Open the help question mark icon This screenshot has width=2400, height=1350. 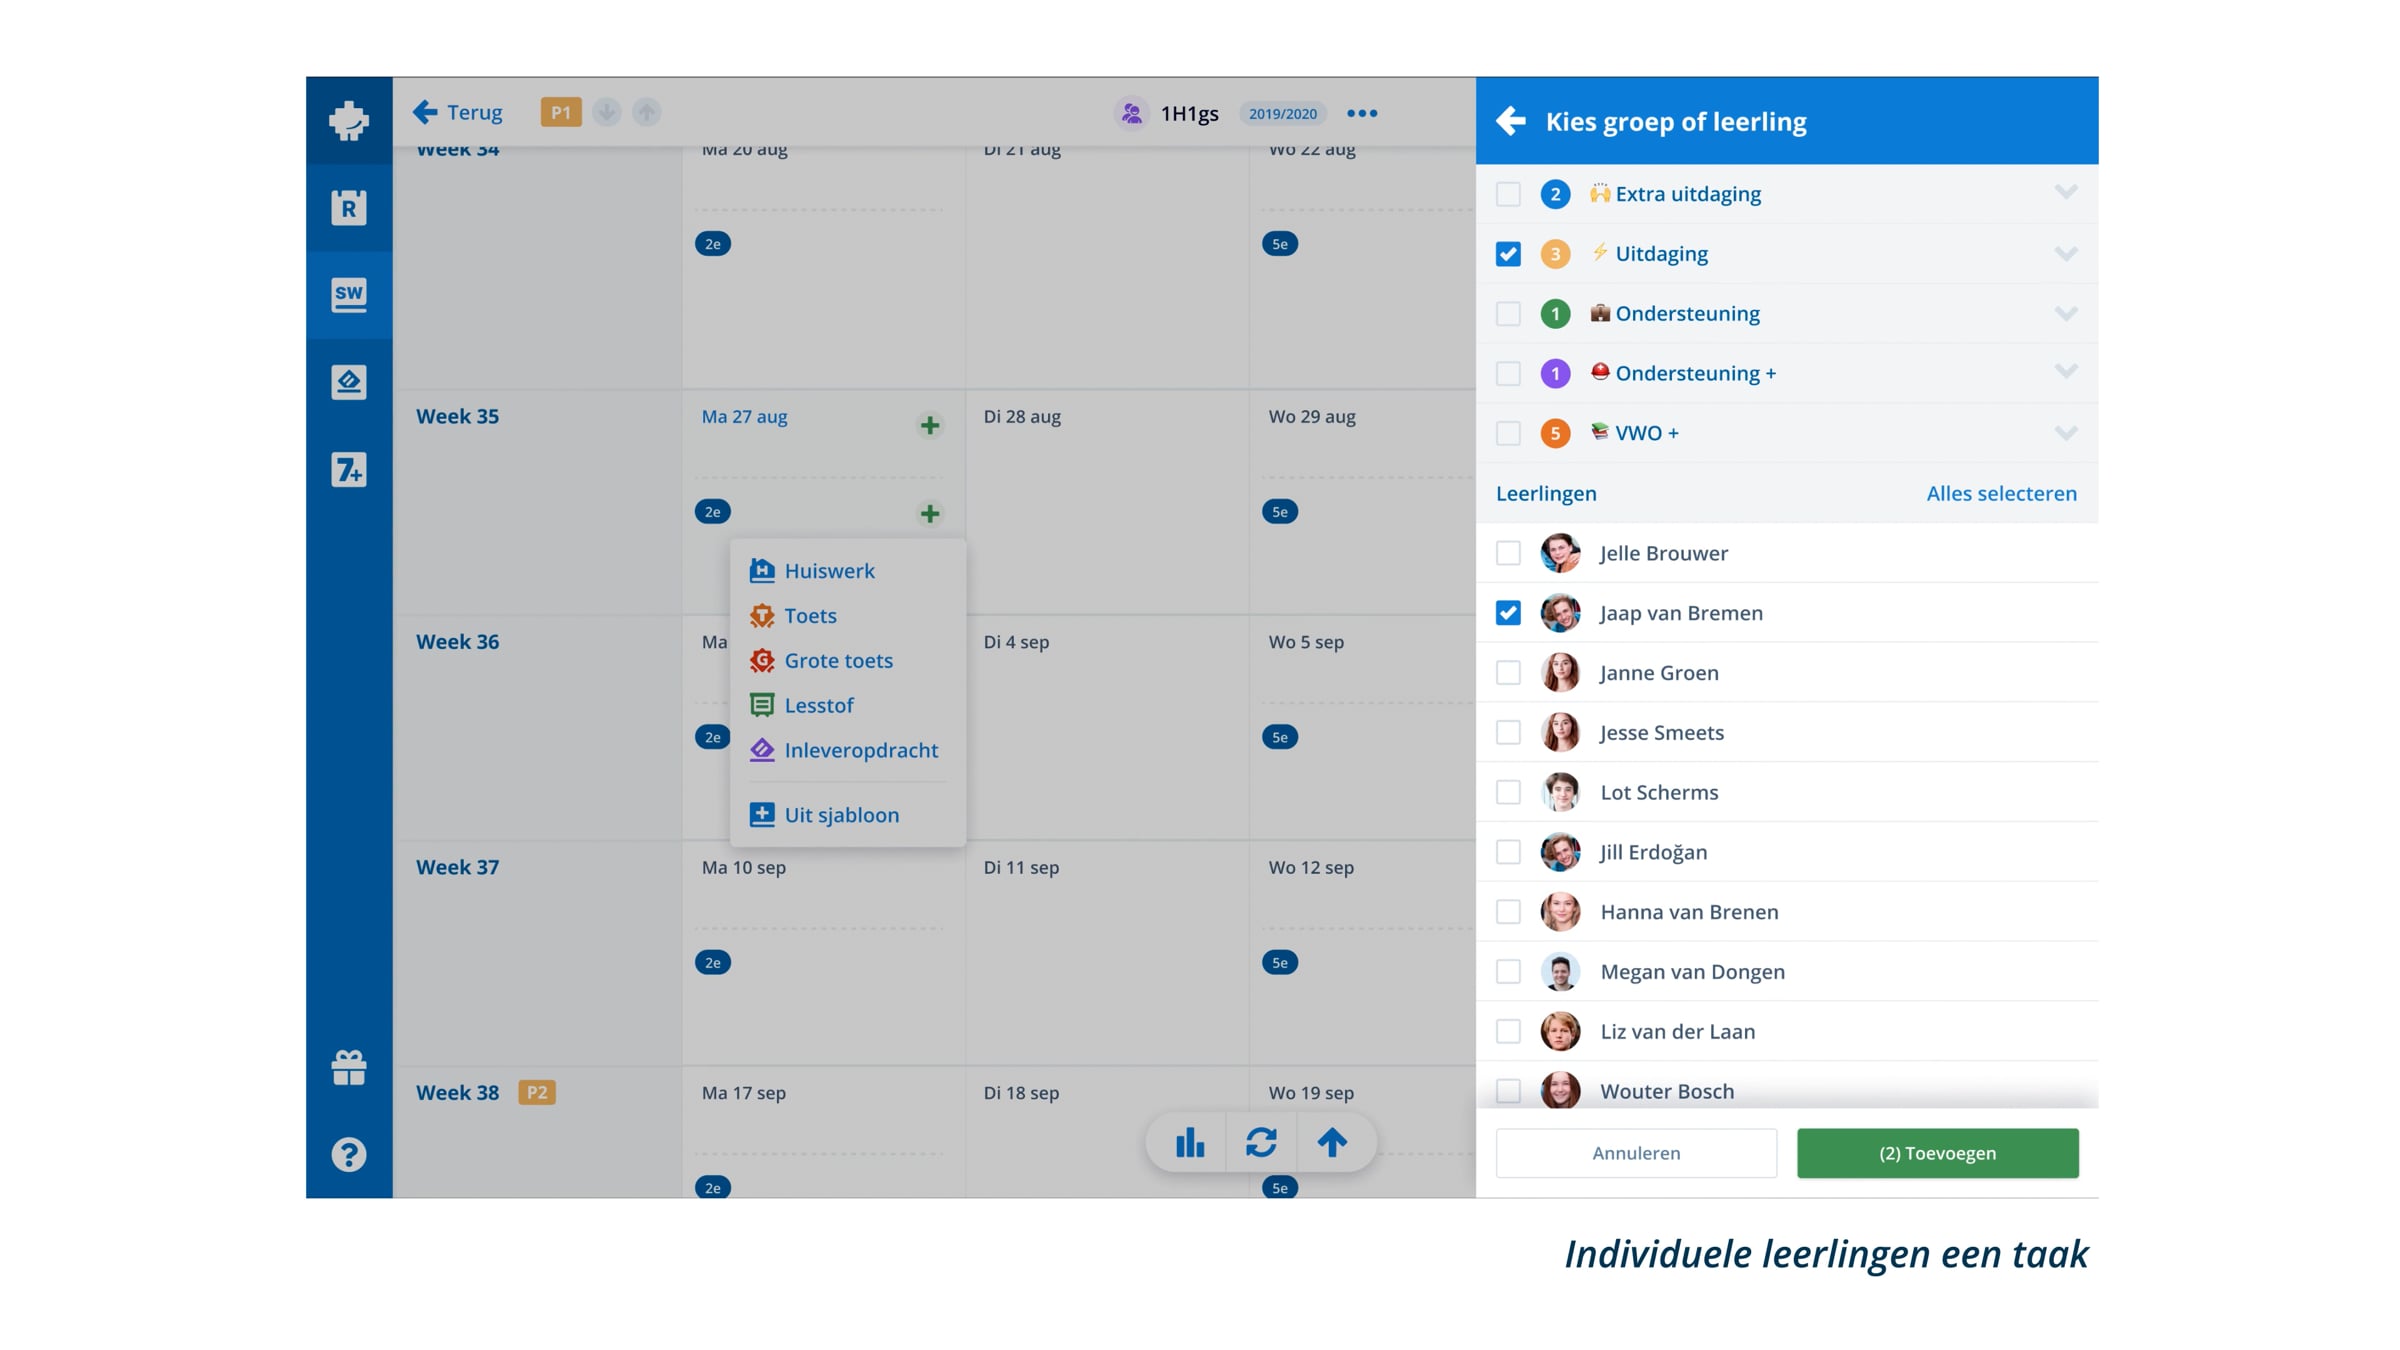point(349,1154)
